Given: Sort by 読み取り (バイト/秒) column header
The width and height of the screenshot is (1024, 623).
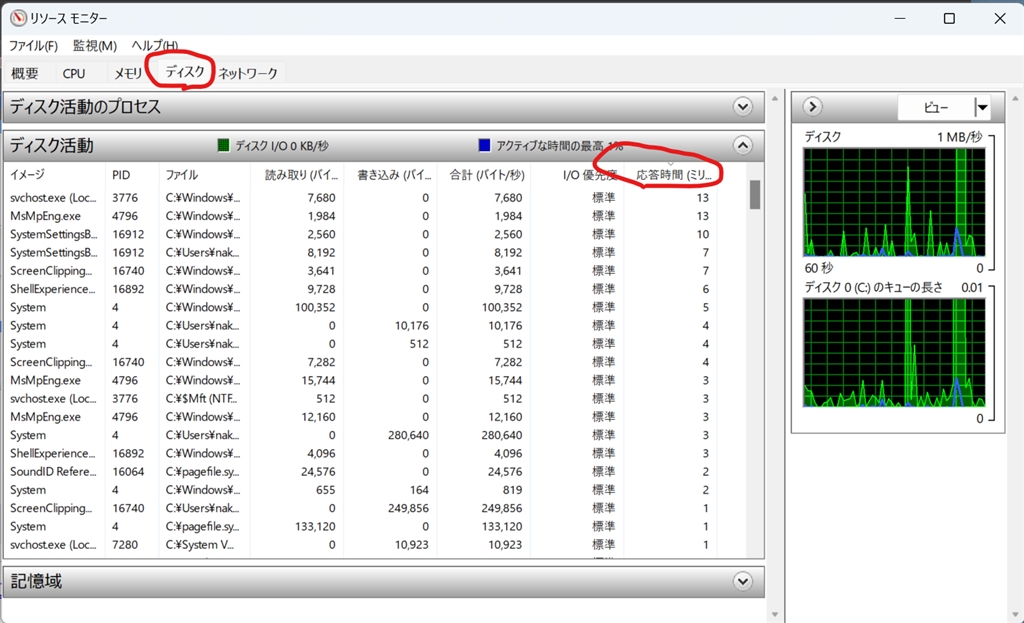Looking at the screenshot, I should coord(296,175).
